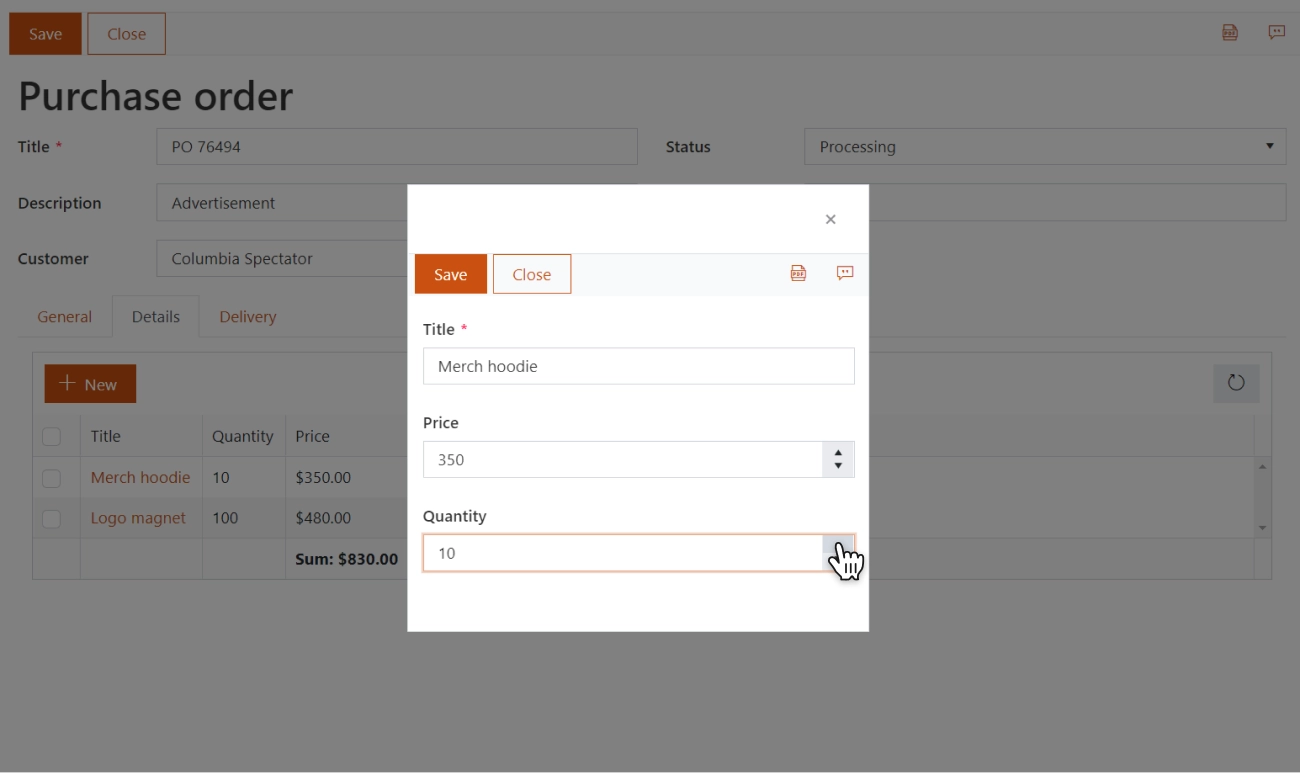
Task: Open page-level comments icon at top right
Action: pyautogui.click(x=1277, y=33)
